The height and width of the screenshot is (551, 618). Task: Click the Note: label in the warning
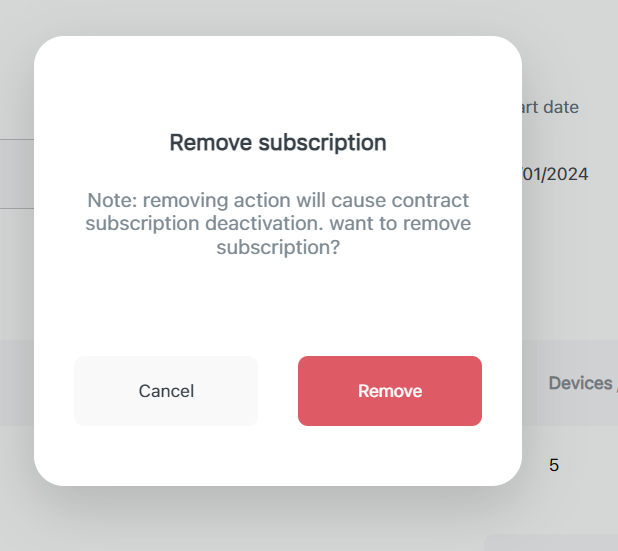click(109, 200)
